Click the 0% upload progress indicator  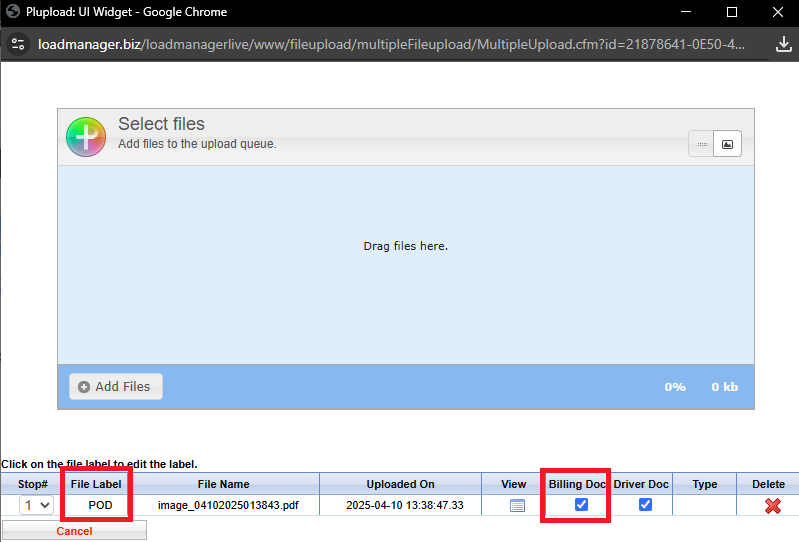pyautogui.click(x=675, y=387)
